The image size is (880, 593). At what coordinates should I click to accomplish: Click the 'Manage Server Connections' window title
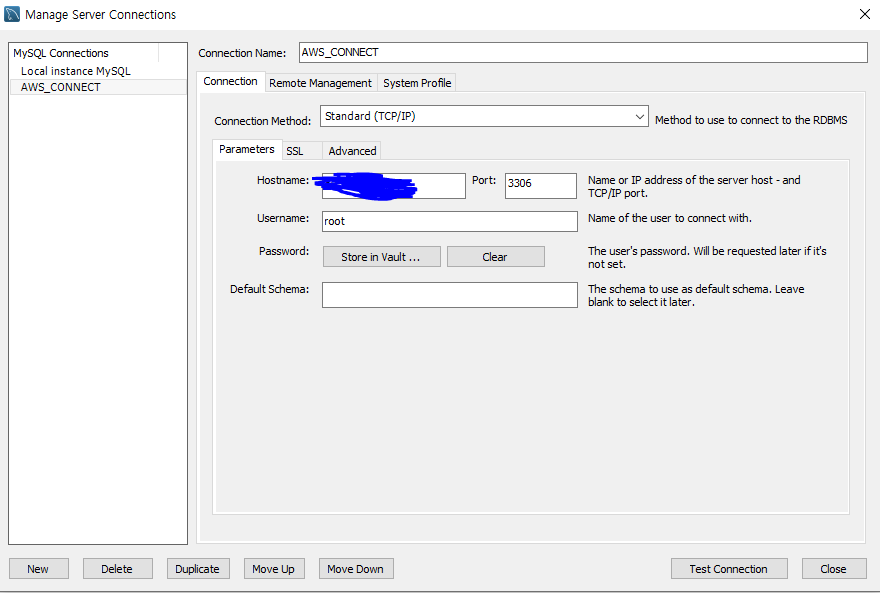point(100,15)
